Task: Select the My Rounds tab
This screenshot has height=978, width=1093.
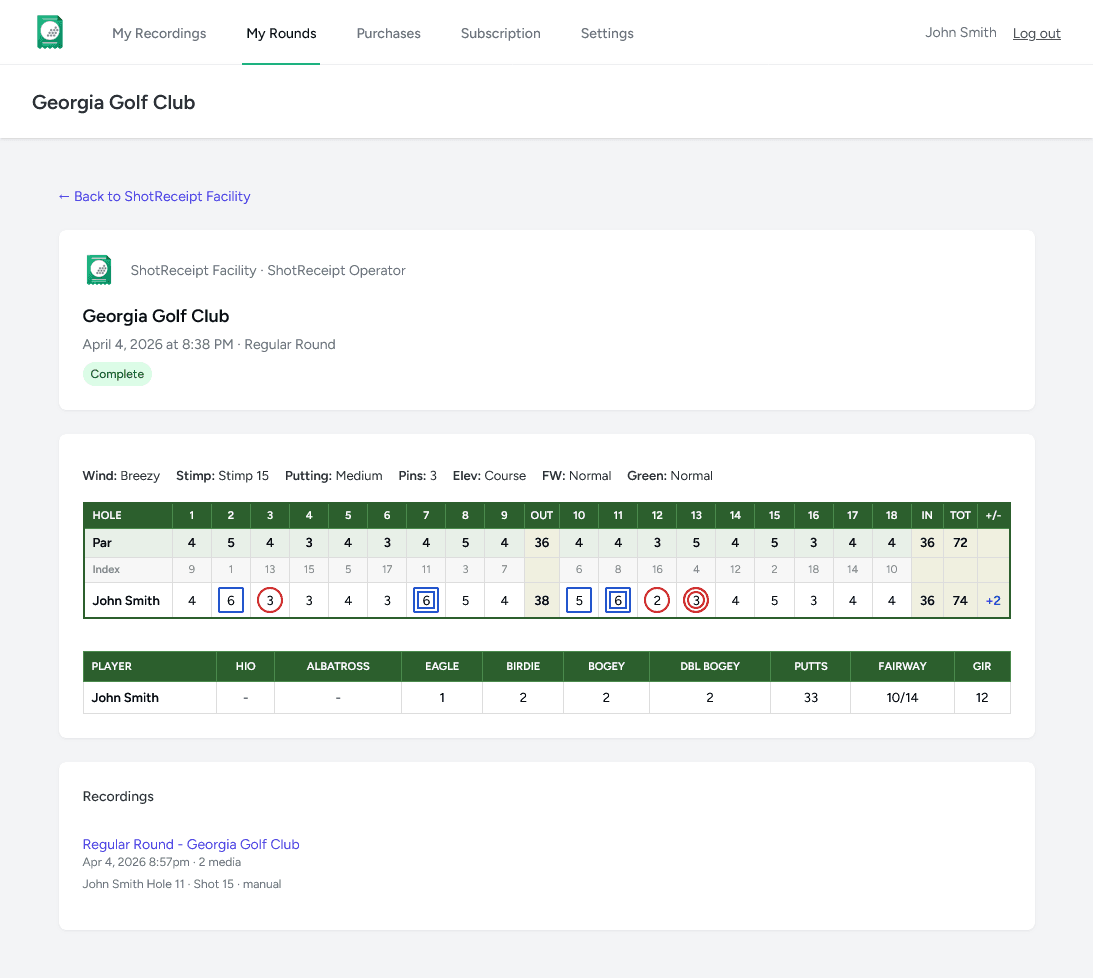Action: point(280,32)
